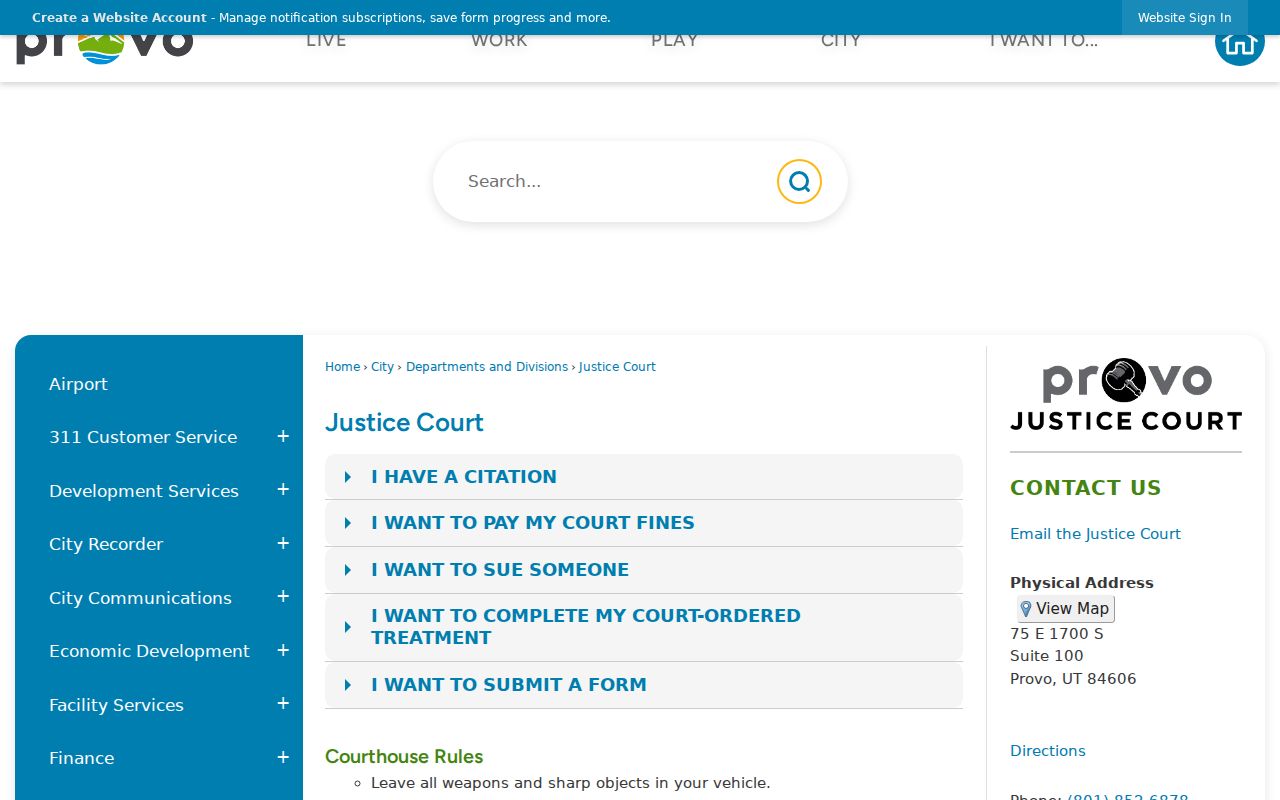Expand the 311 Customer Service plus icon
The height and width of the screenshot is (800, 1280).
pos(283,437)
